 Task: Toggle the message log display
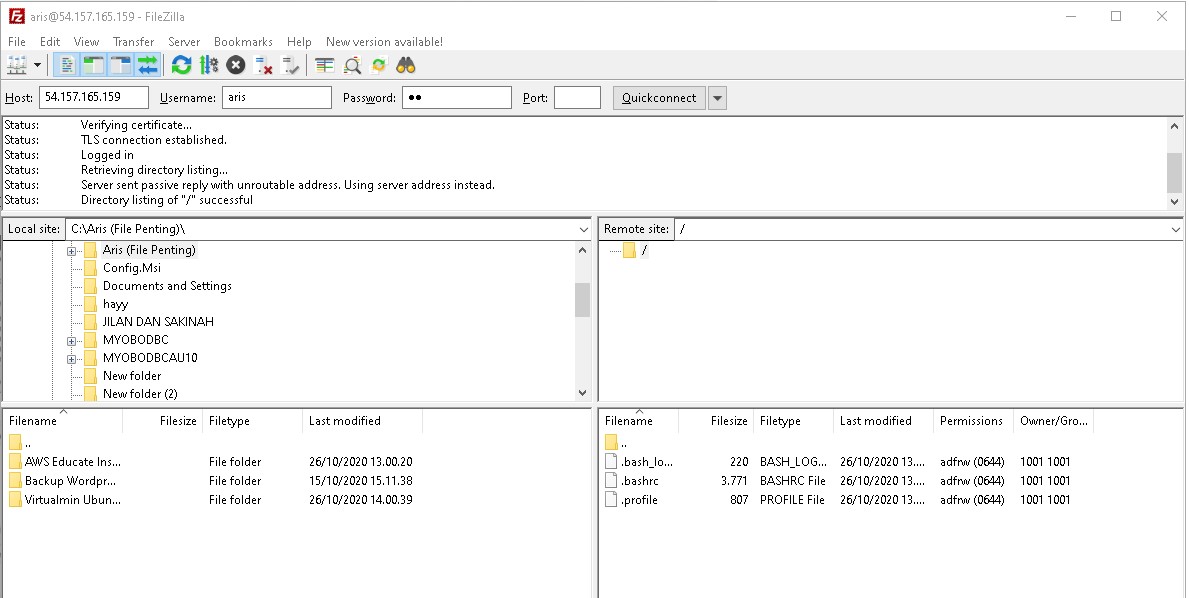67,66
